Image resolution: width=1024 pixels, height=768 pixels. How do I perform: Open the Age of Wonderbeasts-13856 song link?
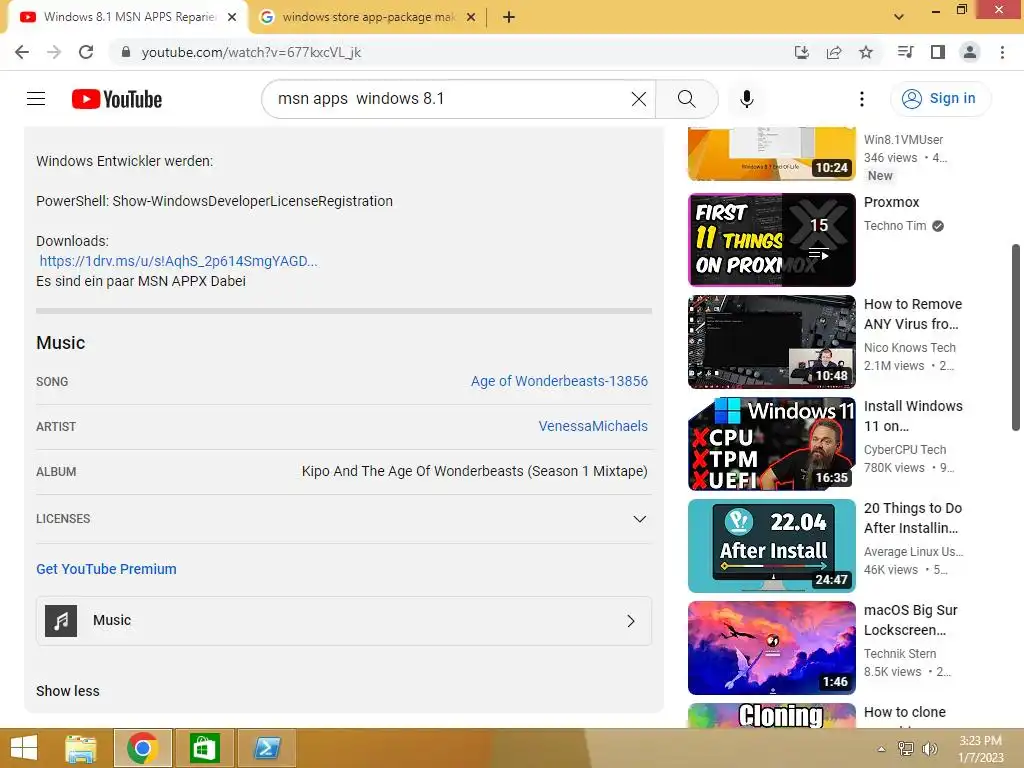click(559, 381)
